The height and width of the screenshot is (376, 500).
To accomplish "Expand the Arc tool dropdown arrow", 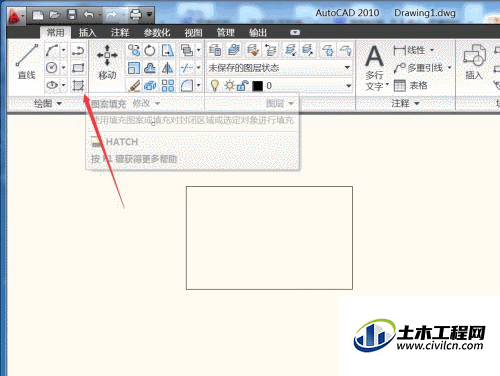I will [63, 51].
